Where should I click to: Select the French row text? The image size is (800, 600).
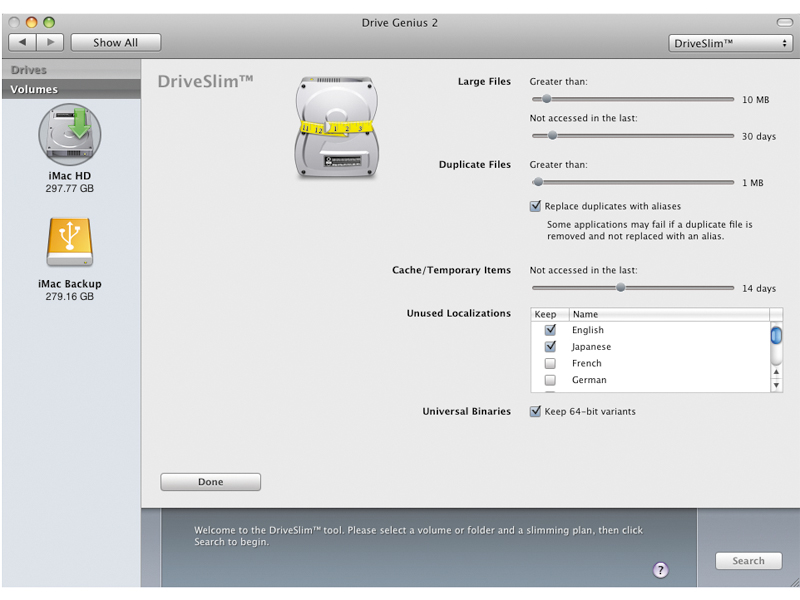587,363
